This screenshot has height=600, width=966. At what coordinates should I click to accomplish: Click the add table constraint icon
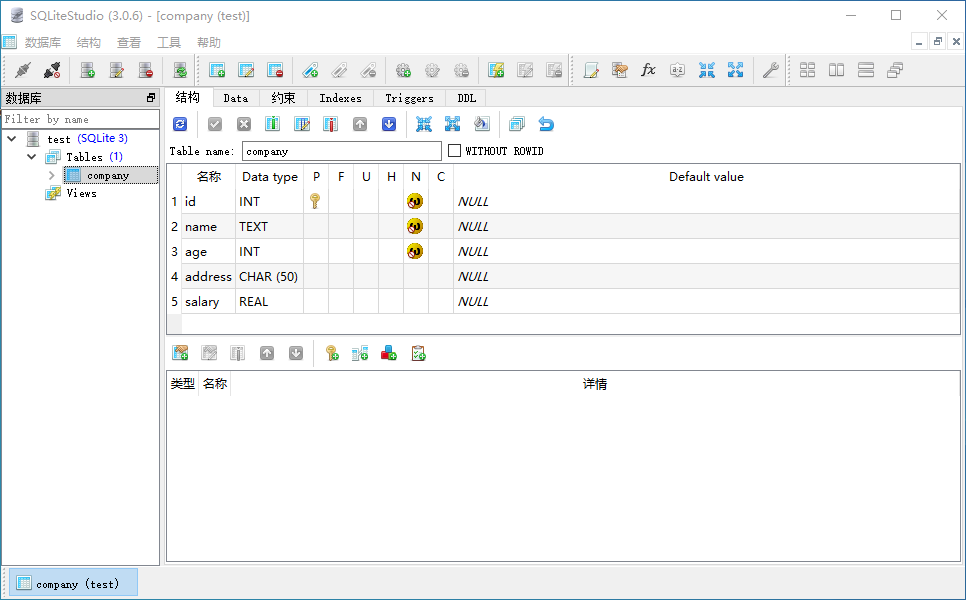180,353
